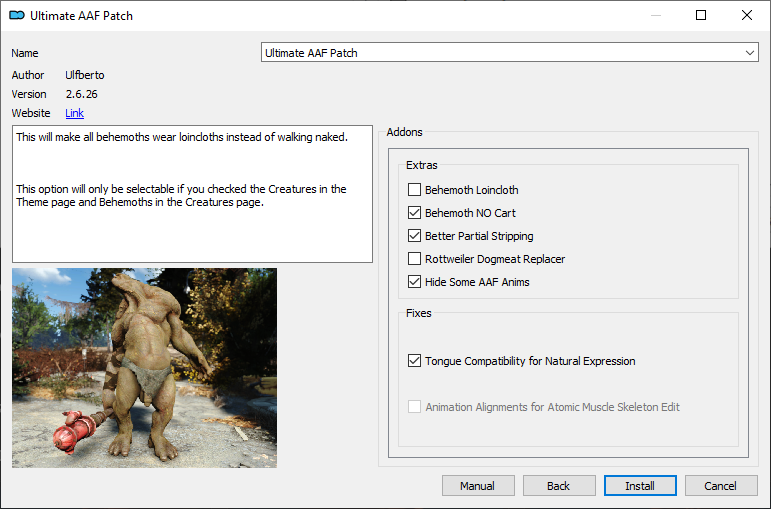Toggle Tongue Compatibility for Natural Expression
Image resolution: width=771 pixels, height=509 pixels.
tap(415, 360)
